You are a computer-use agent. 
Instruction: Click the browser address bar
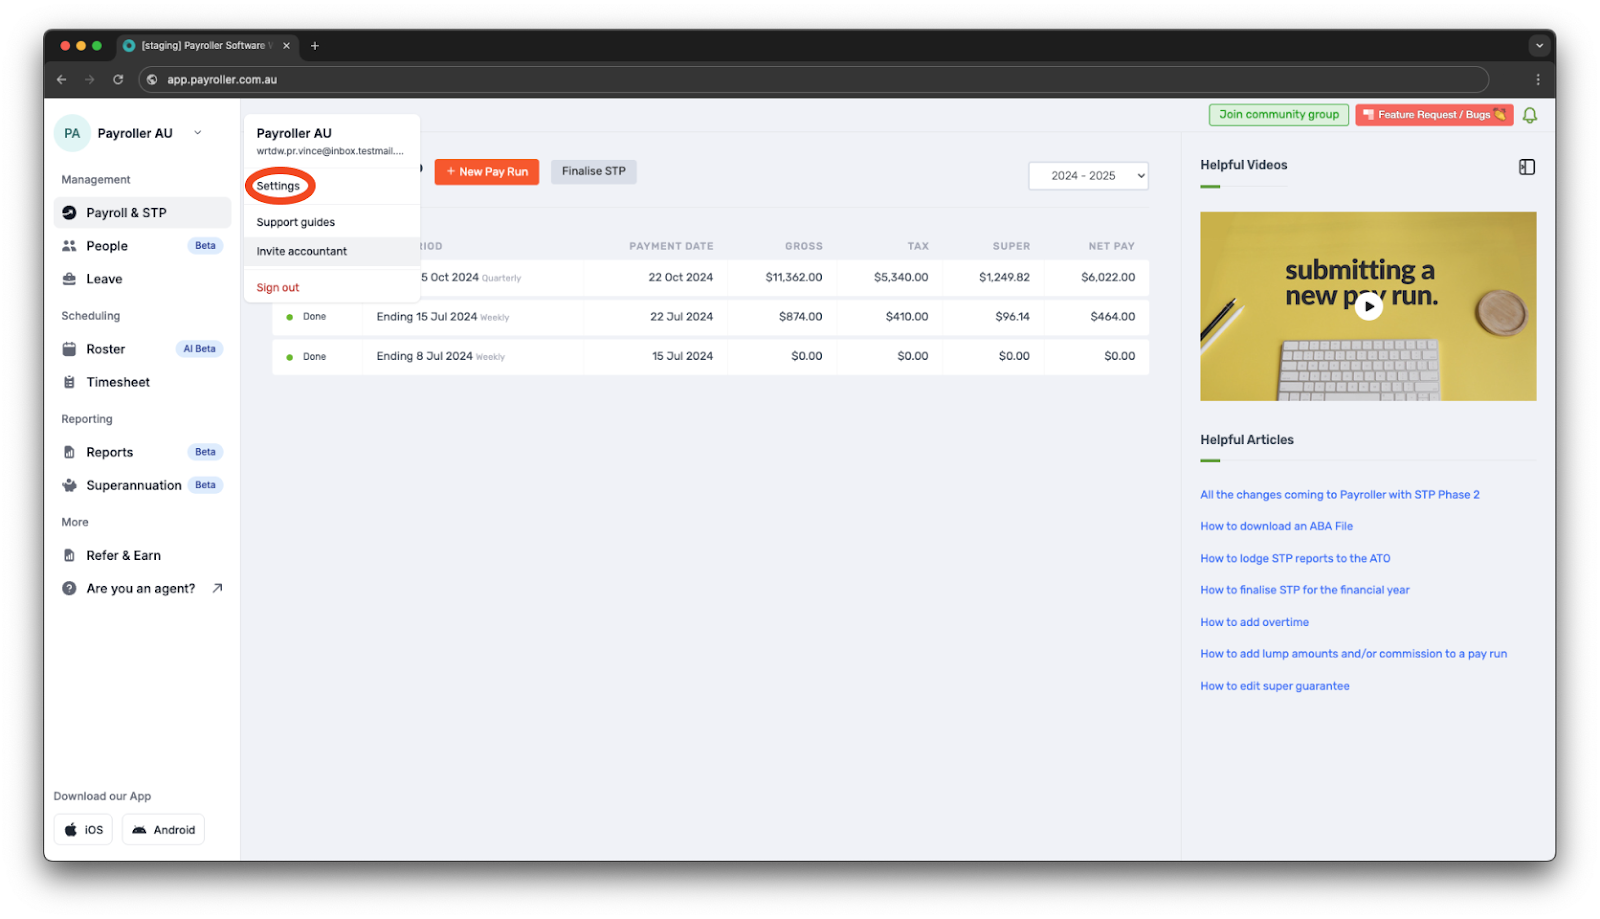pos(400,79)
